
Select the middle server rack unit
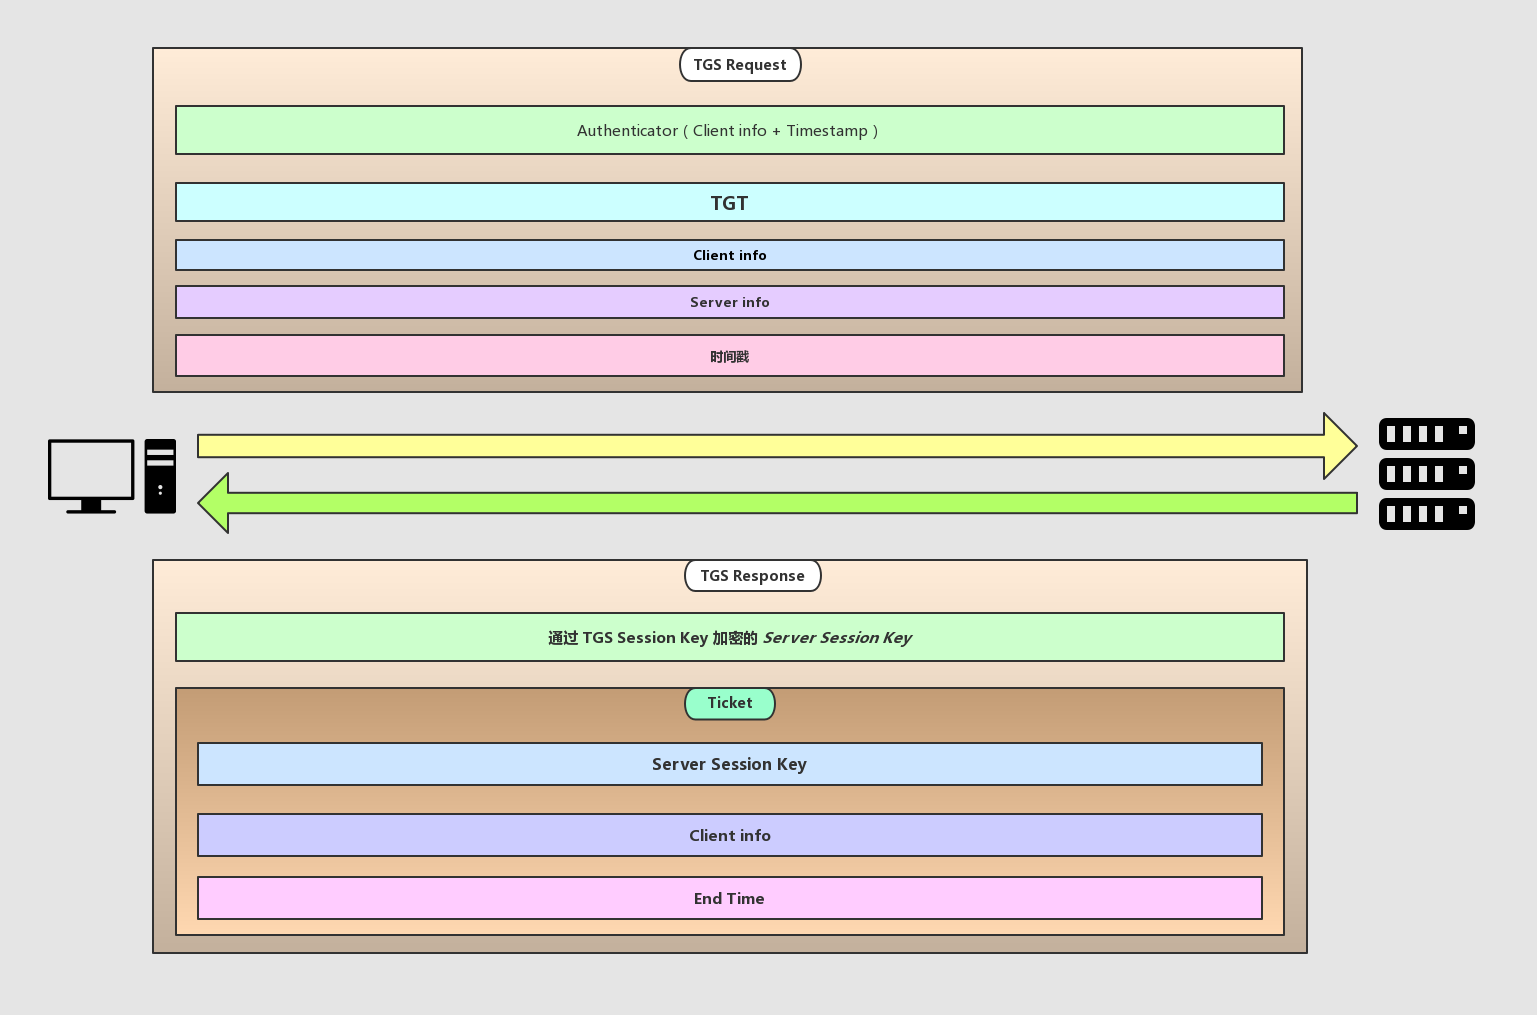(x=1426, y=474)
